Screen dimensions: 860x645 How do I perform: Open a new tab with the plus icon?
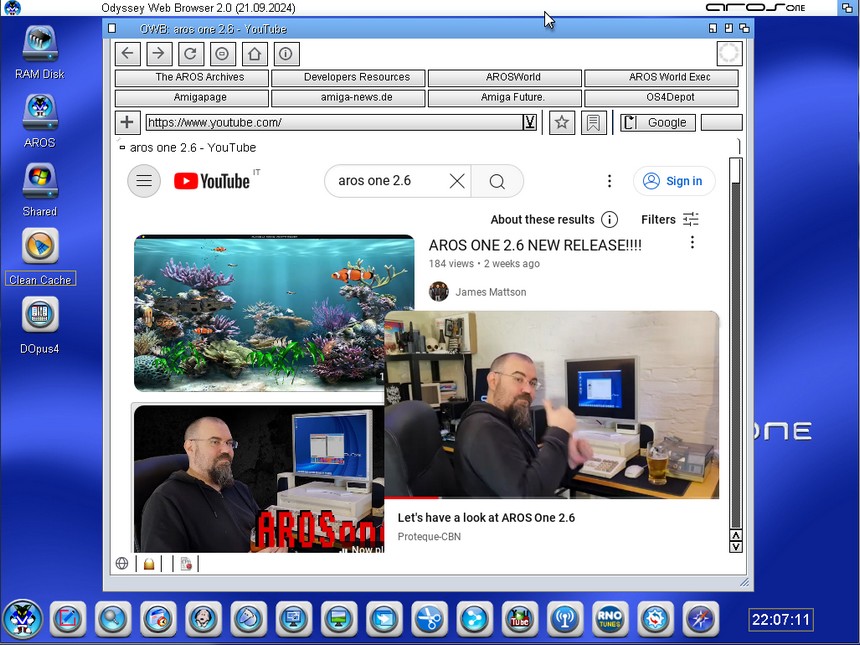click(x=127, y=123)
